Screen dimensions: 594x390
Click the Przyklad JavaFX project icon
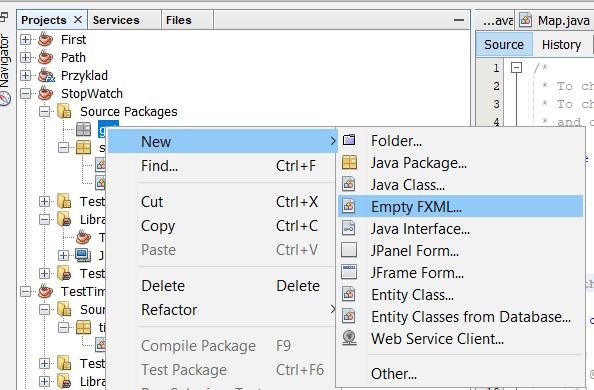pos(46,75)
